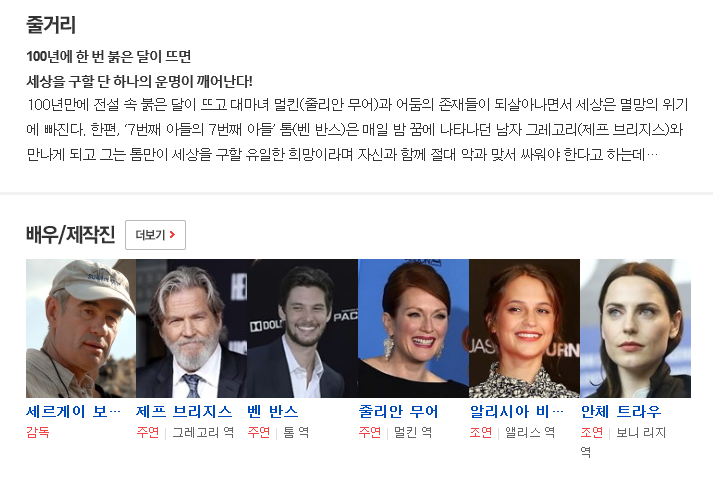Click the 더보기 button next to 배우/제작진
Image resolution: width=713 pixels, height=477 pixels.
[155, 235]
